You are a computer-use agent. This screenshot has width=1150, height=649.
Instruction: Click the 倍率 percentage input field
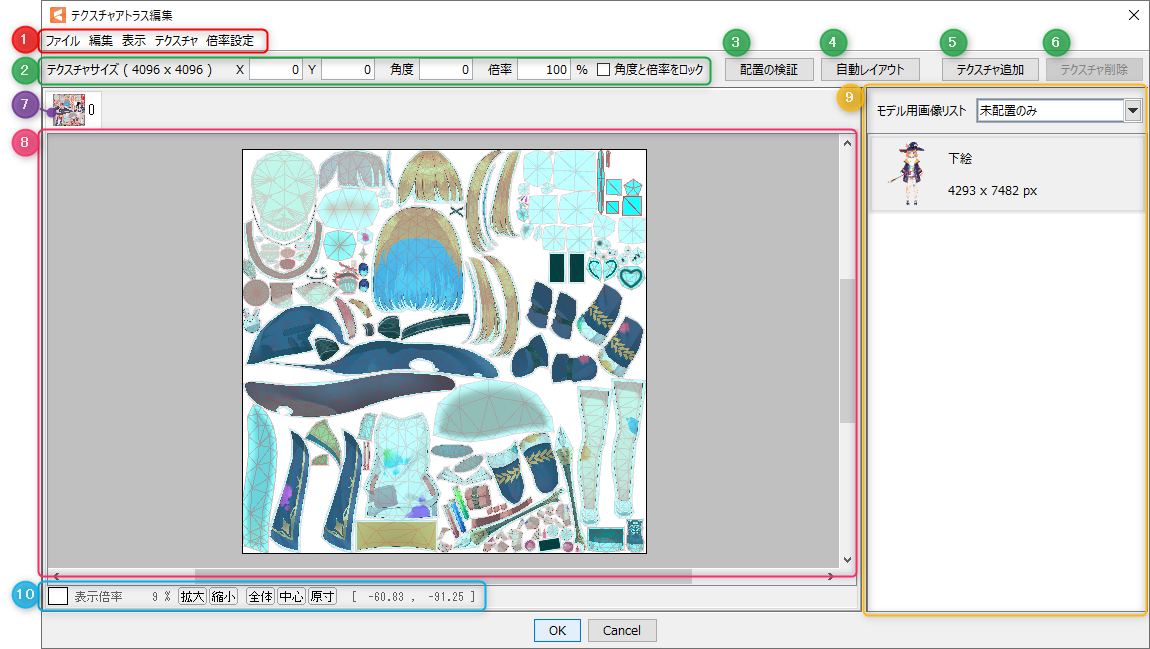(543, 70)
